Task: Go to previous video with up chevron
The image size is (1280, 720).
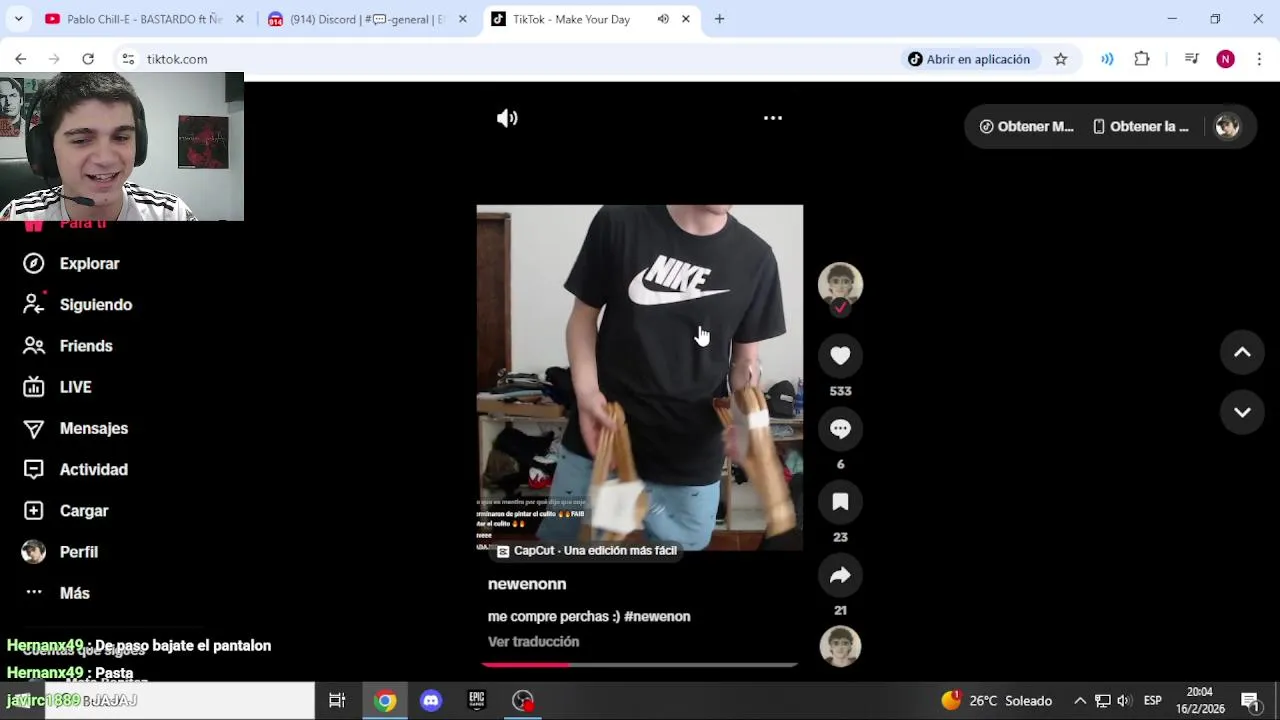Action: coord(1242,352)
